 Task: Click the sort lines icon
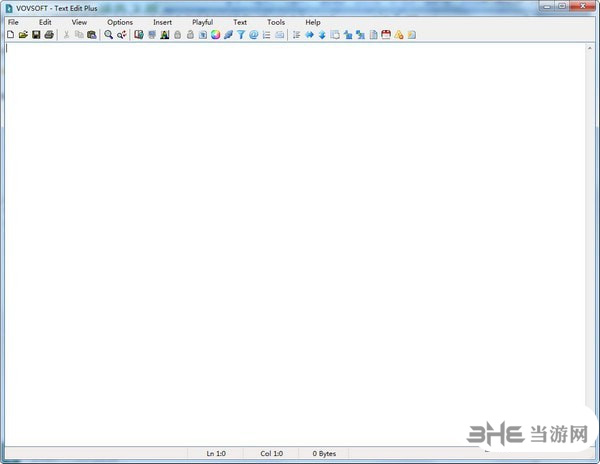[x=296, y=35]
